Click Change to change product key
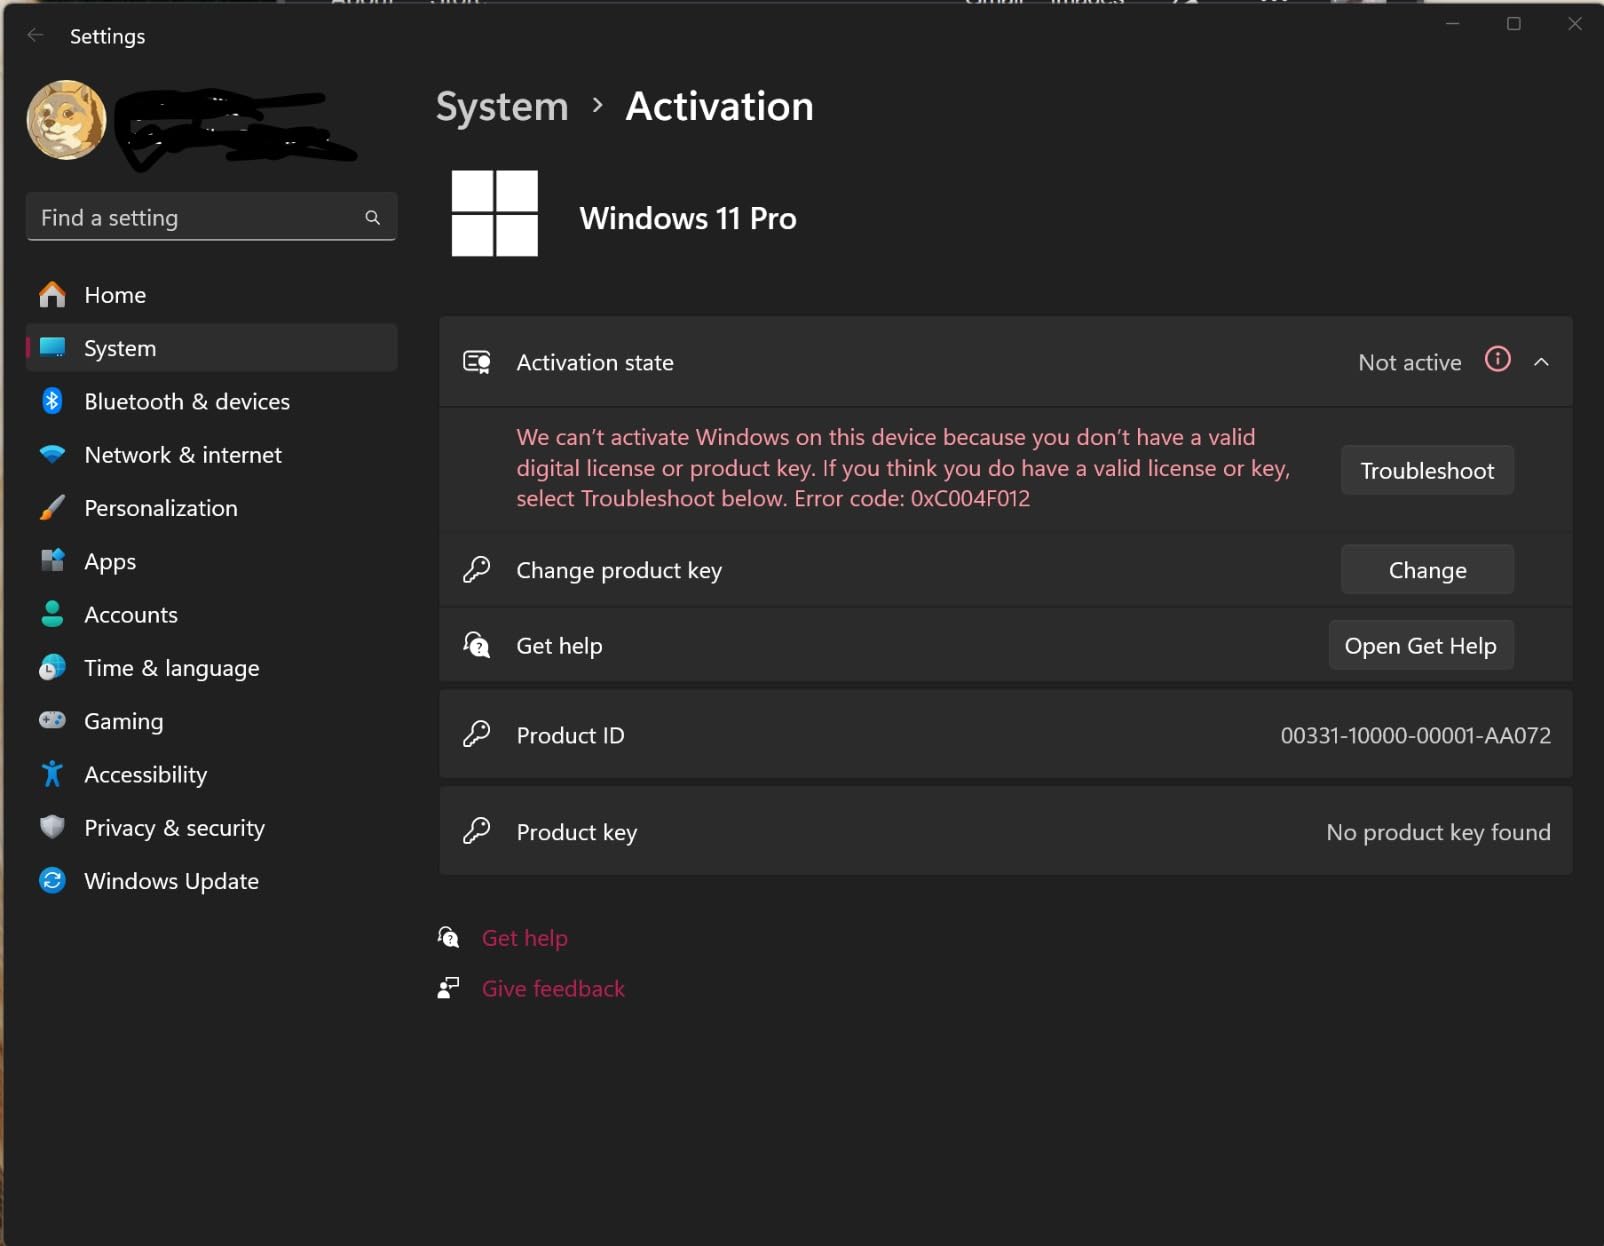This screenshot has height=1246, width=1604. [x=1427, y=570]
